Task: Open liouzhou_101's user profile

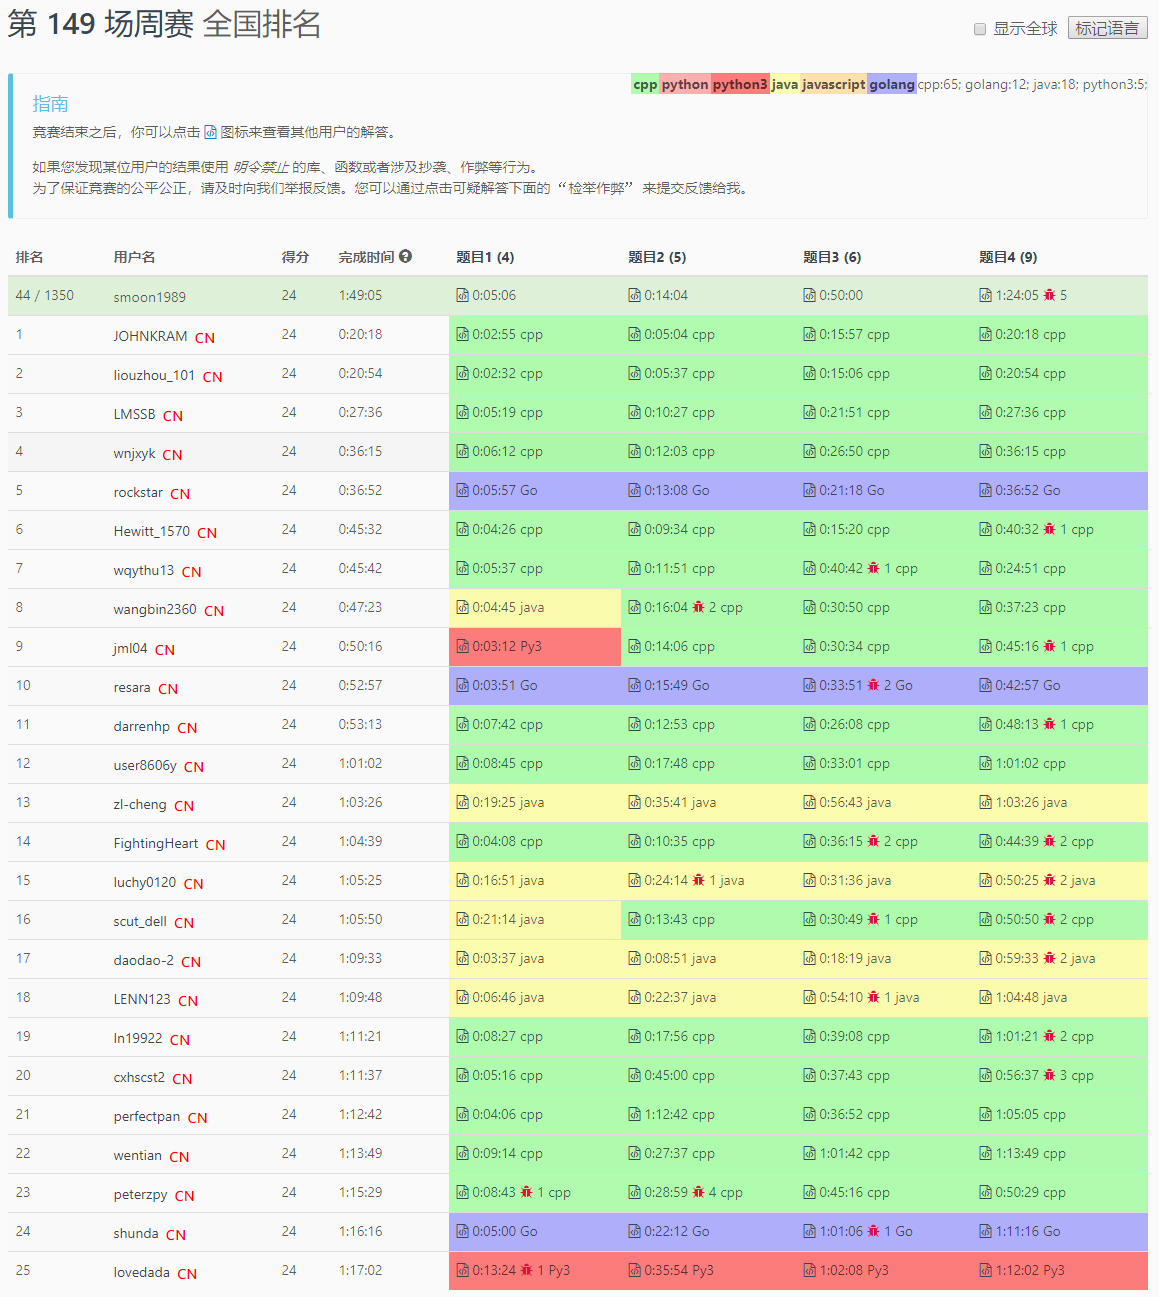Action: coord(155,376)
